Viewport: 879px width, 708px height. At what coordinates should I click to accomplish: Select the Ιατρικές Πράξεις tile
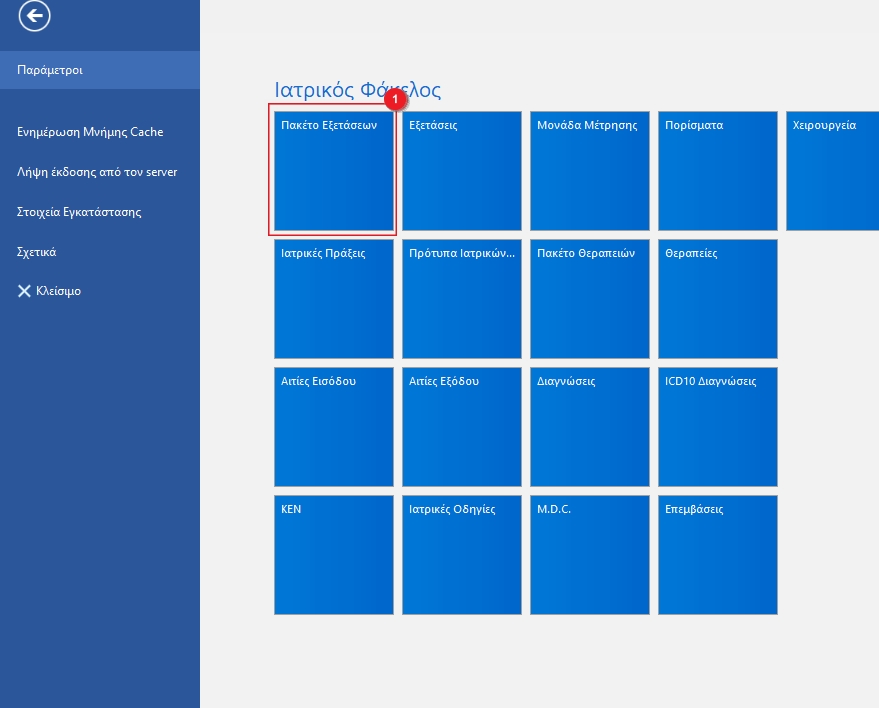(x=334, y=299)
